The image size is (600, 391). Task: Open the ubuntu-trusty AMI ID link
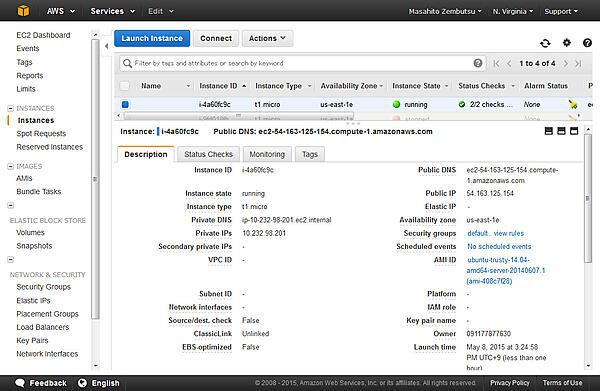click(x=506, y=270)
